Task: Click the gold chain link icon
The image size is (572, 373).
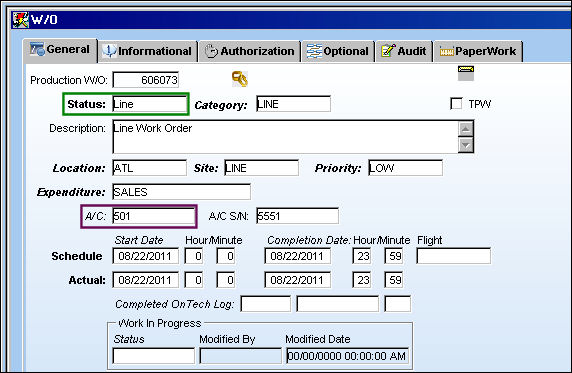Action: [240, 79]
